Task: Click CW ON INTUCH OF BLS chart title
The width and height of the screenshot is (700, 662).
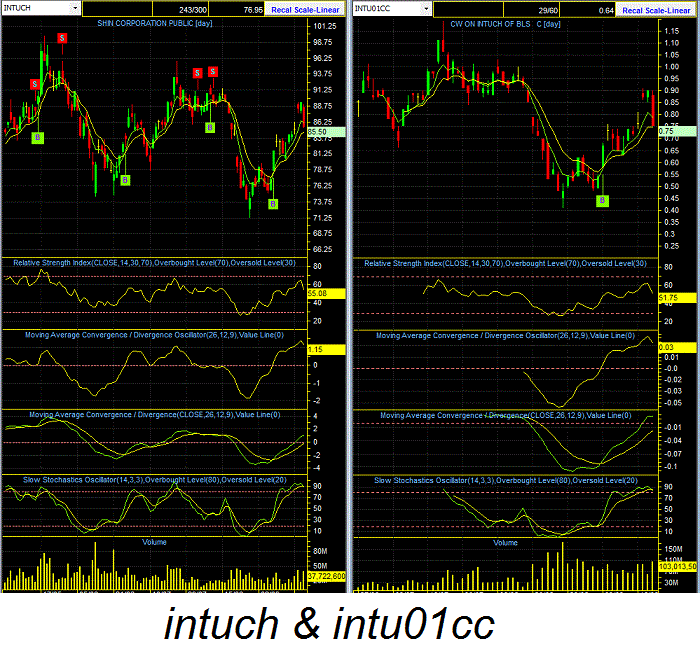Action: coord(505,24)
